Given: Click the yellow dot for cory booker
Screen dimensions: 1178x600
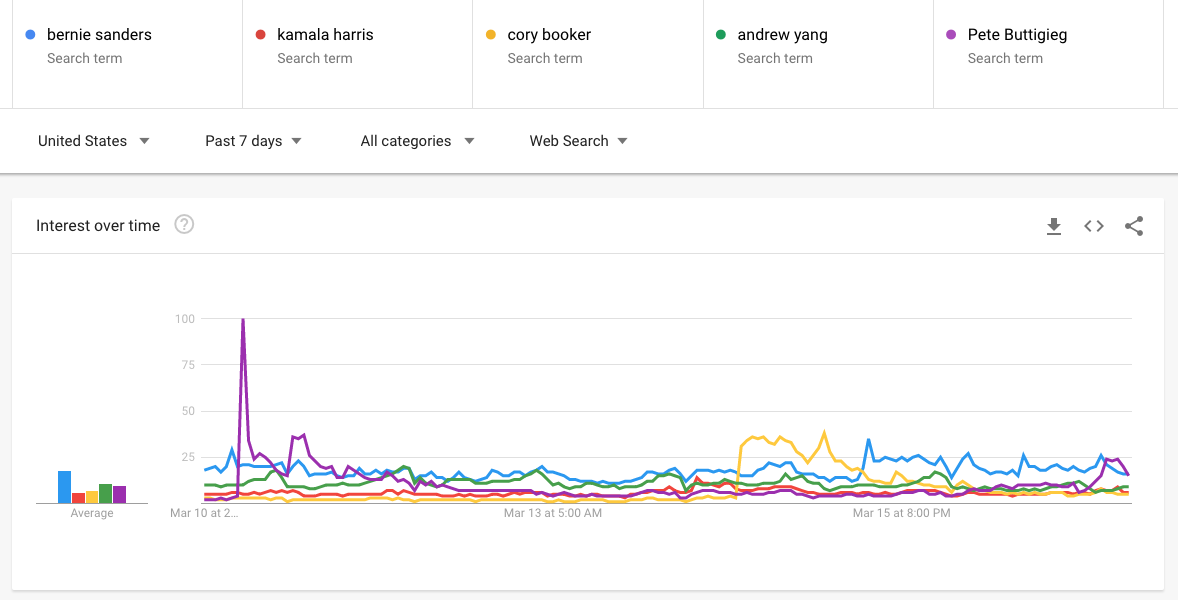Looking at the screenshot, I should 491,35.
